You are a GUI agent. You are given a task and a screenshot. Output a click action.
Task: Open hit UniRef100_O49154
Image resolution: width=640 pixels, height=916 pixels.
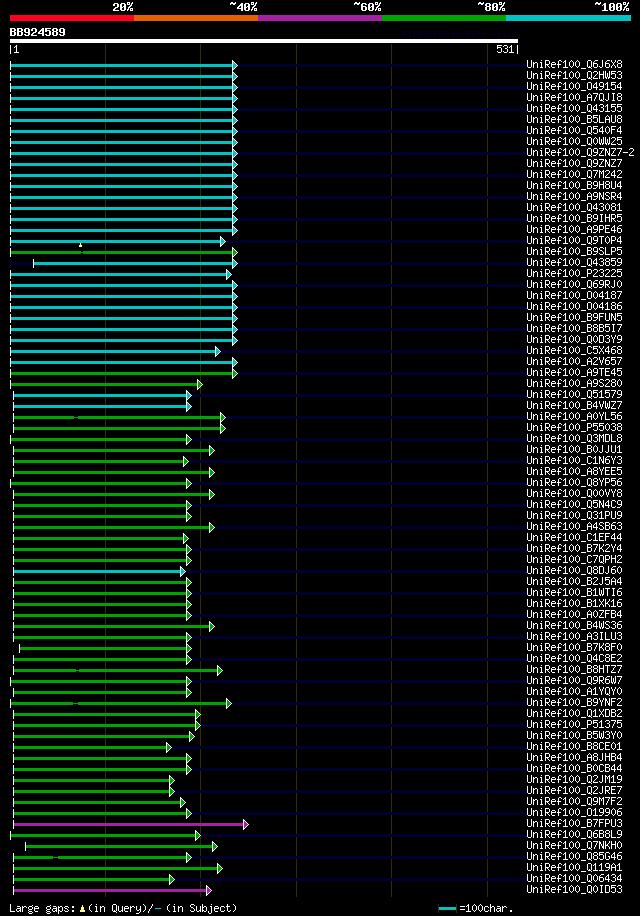click(x=574, y=87)
